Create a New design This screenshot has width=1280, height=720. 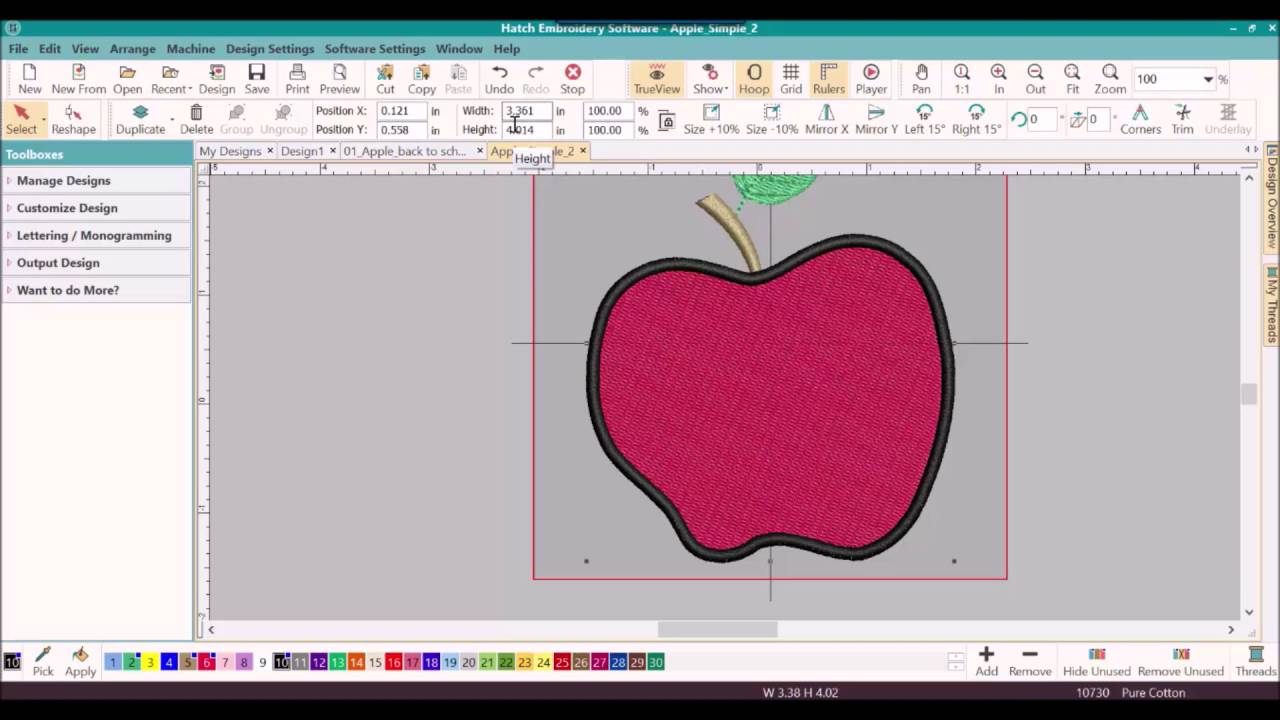30,79
